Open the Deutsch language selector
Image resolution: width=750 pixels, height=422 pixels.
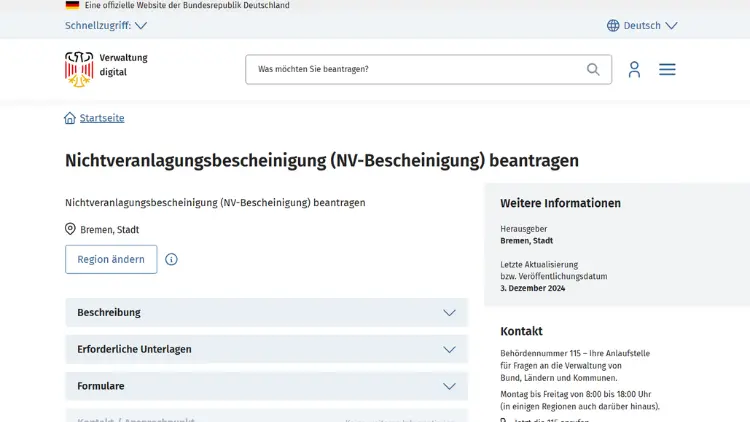642,25
